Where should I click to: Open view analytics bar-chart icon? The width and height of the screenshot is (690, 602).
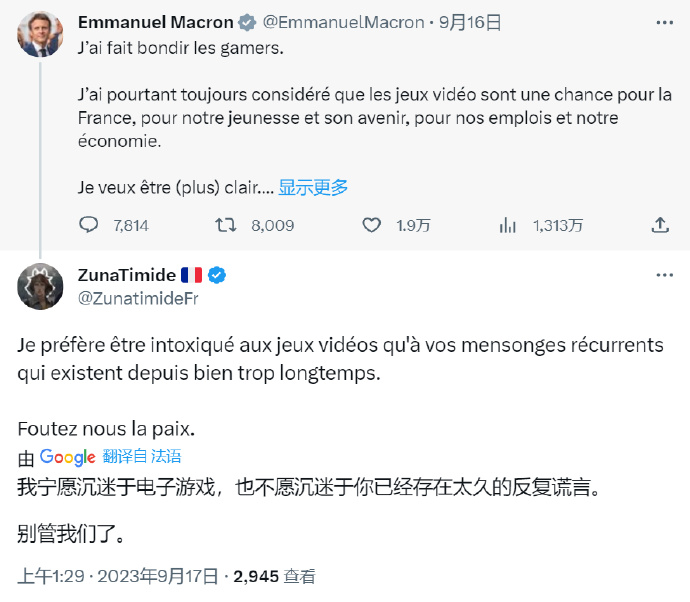point(508,225)
